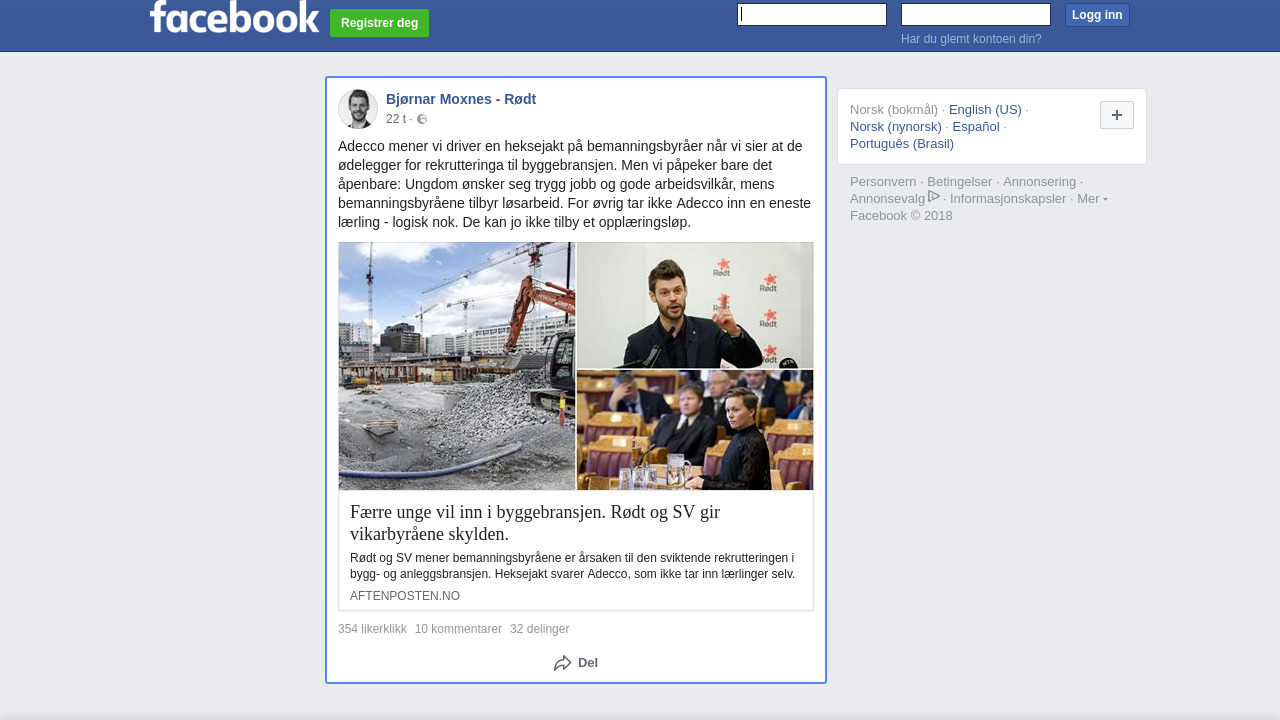
Task: View 32 delinger
Action: pyautogui.click(x=539, y=629)
